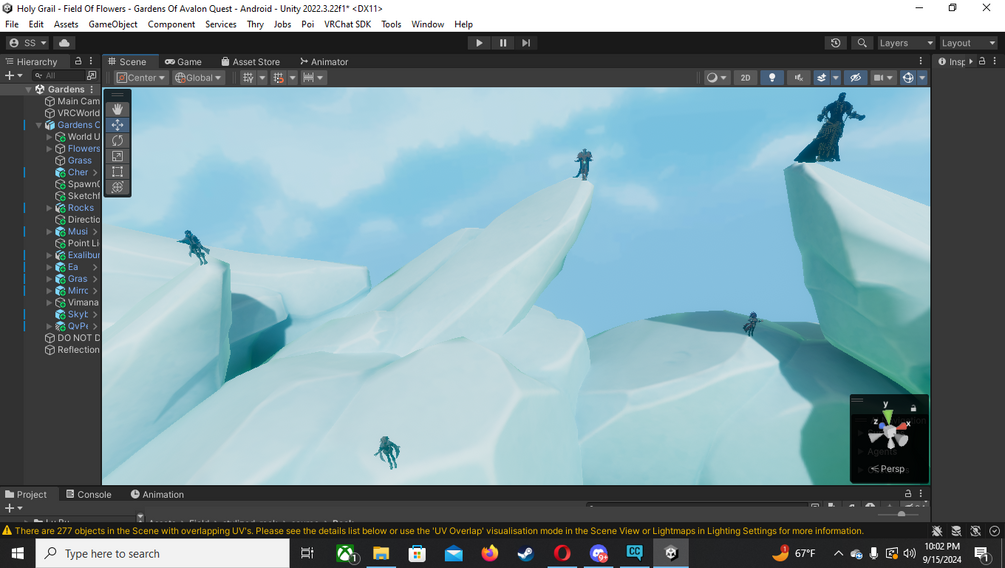Click the warning icon in status bar
The width and height of the screenshot is (1005, 568).
point(7,531)
